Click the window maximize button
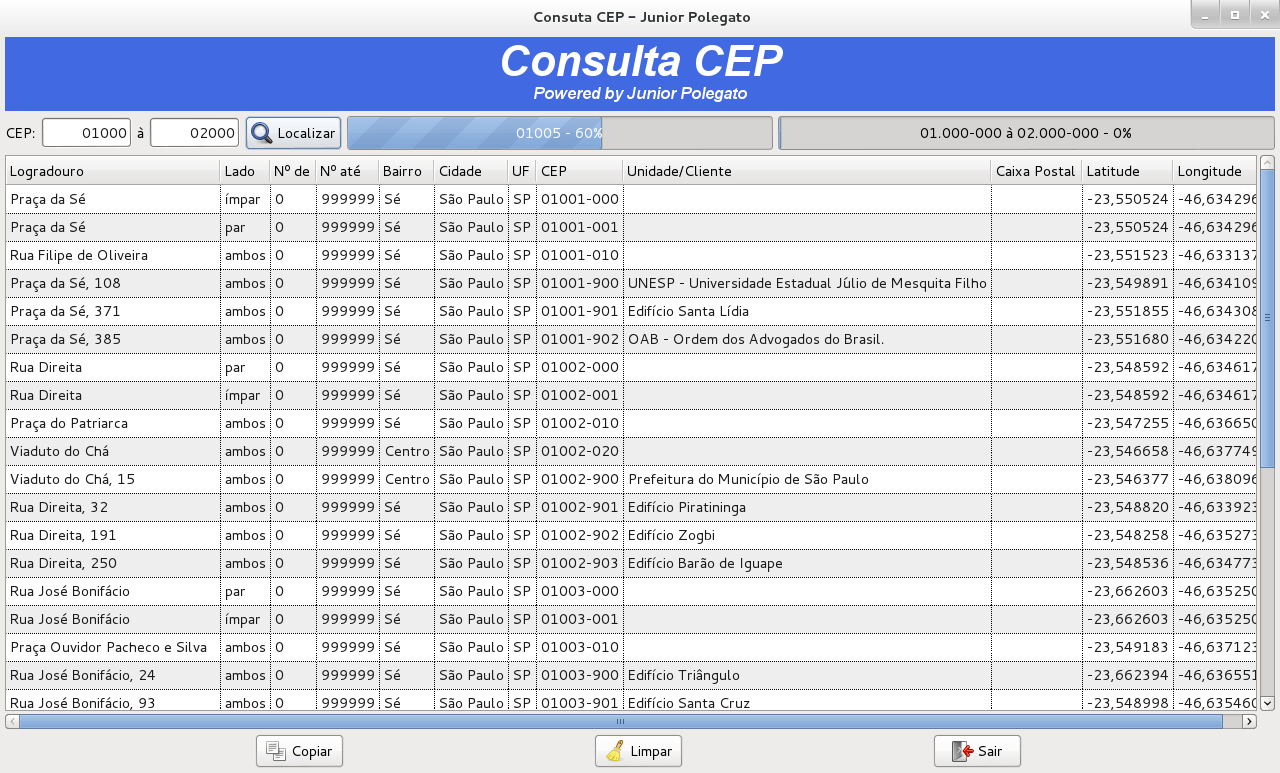 tap(1236, 15)
